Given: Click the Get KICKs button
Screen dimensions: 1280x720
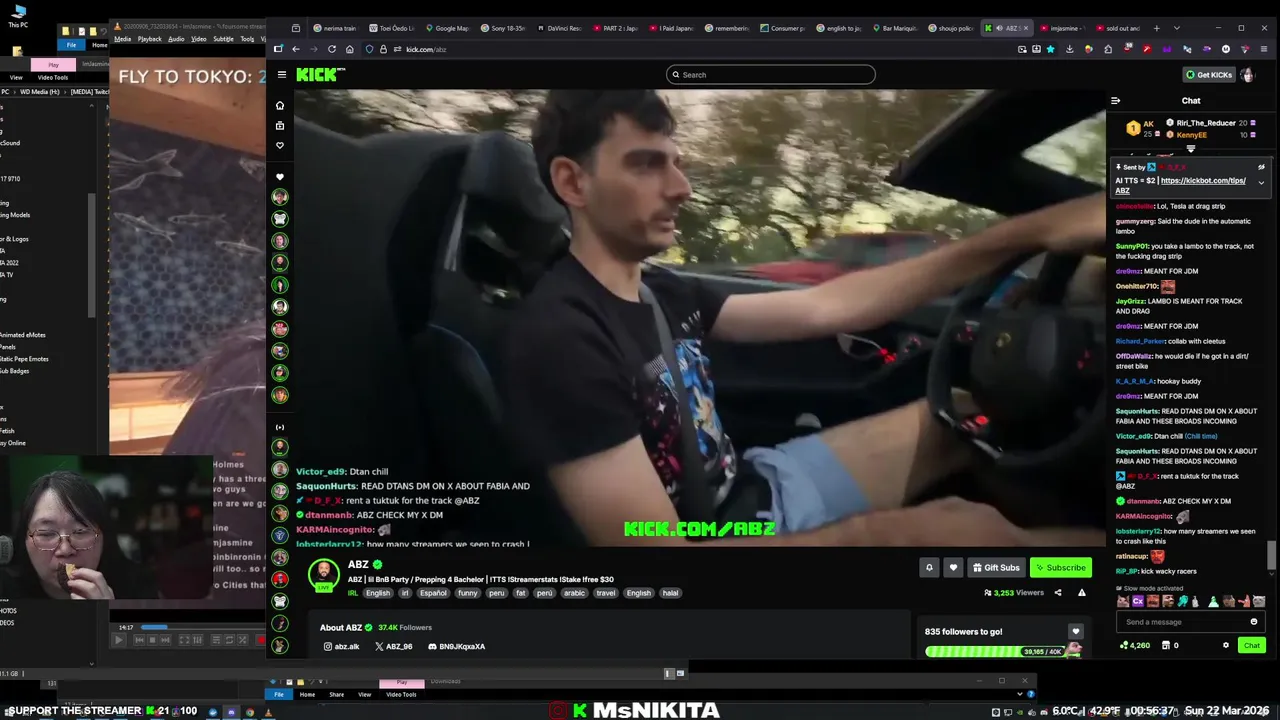Looking at the screenshot, I should pyautogui.click(x=1209, y=75).
